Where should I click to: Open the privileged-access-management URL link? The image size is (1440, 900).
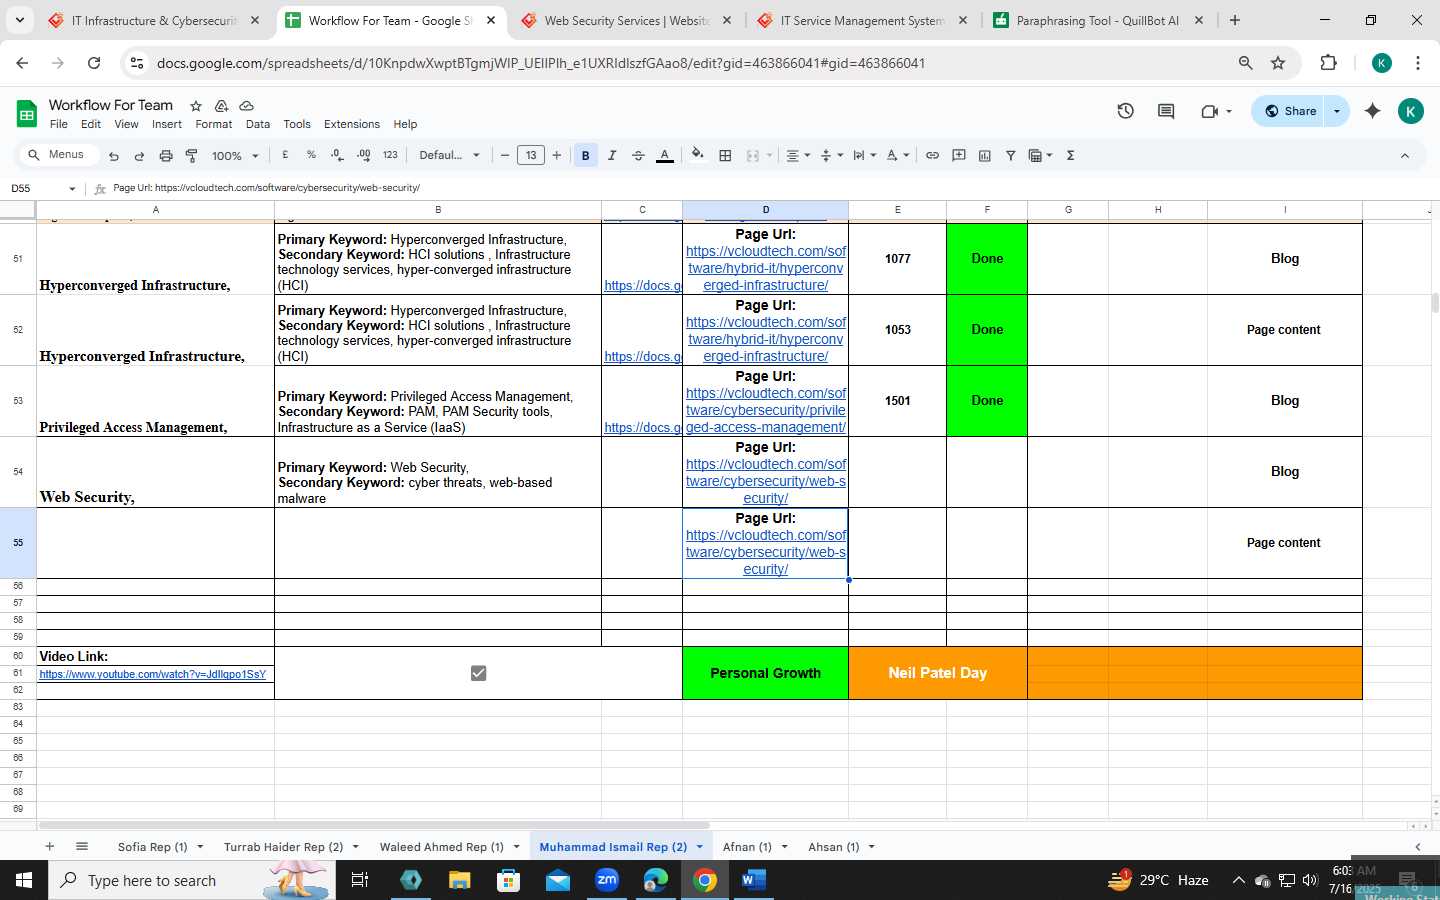pos(766,410)
